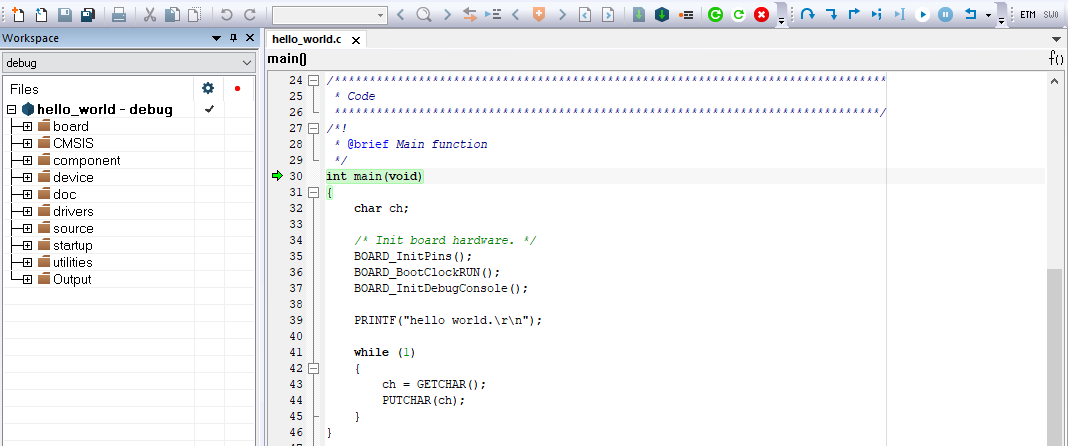This screenshot has width=1068, height=446.
Task: Click the Step Out debug icon
Action: click(853, 15)
